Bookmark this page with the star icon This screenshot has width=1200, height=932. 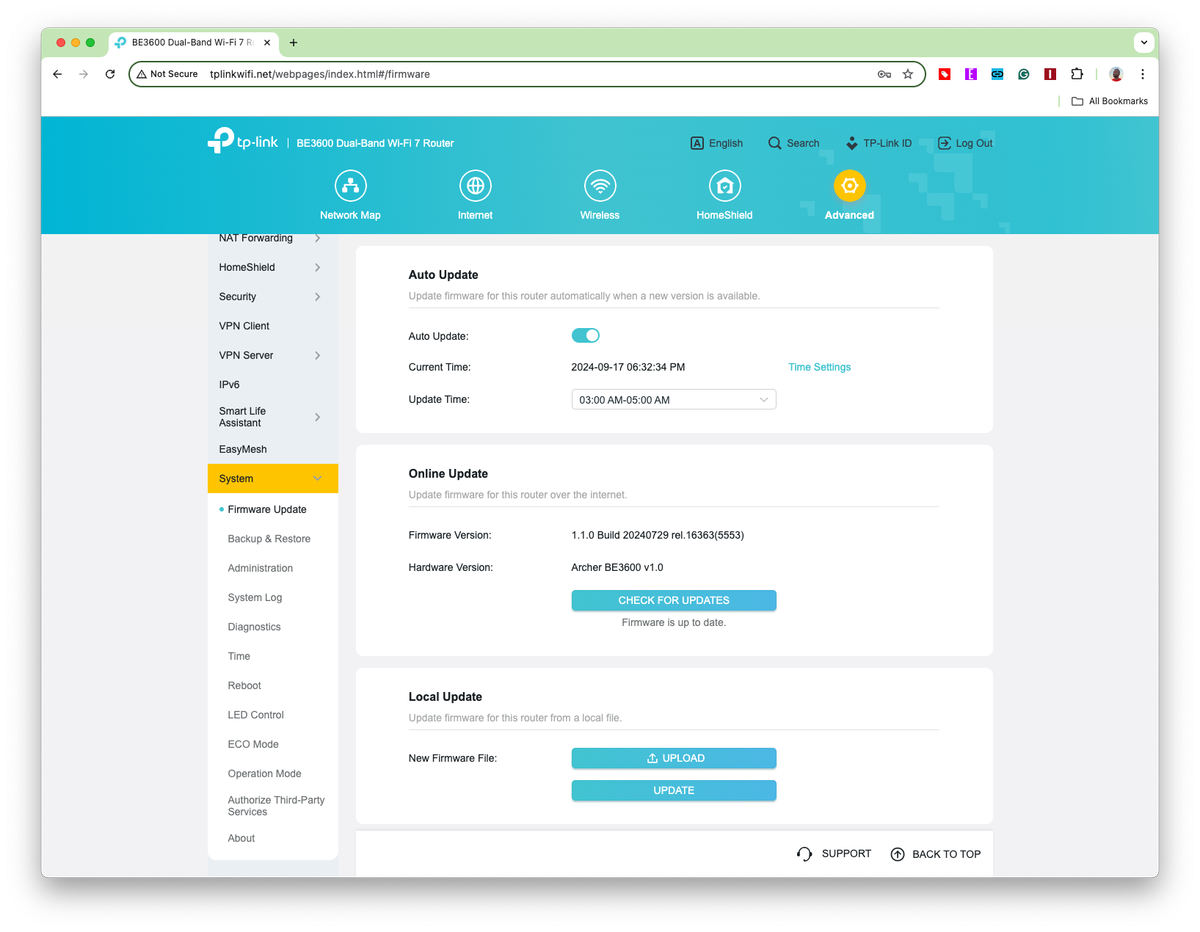[908, 74]
